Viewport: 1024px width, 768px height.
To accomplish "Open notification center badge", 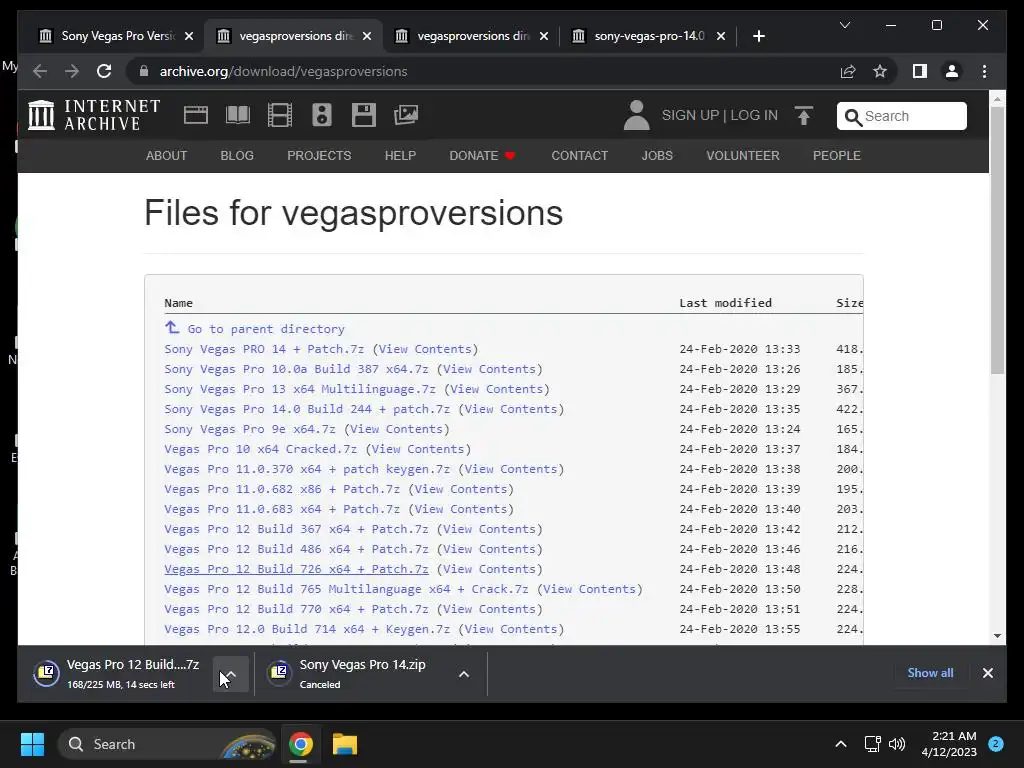I will 996,743.
